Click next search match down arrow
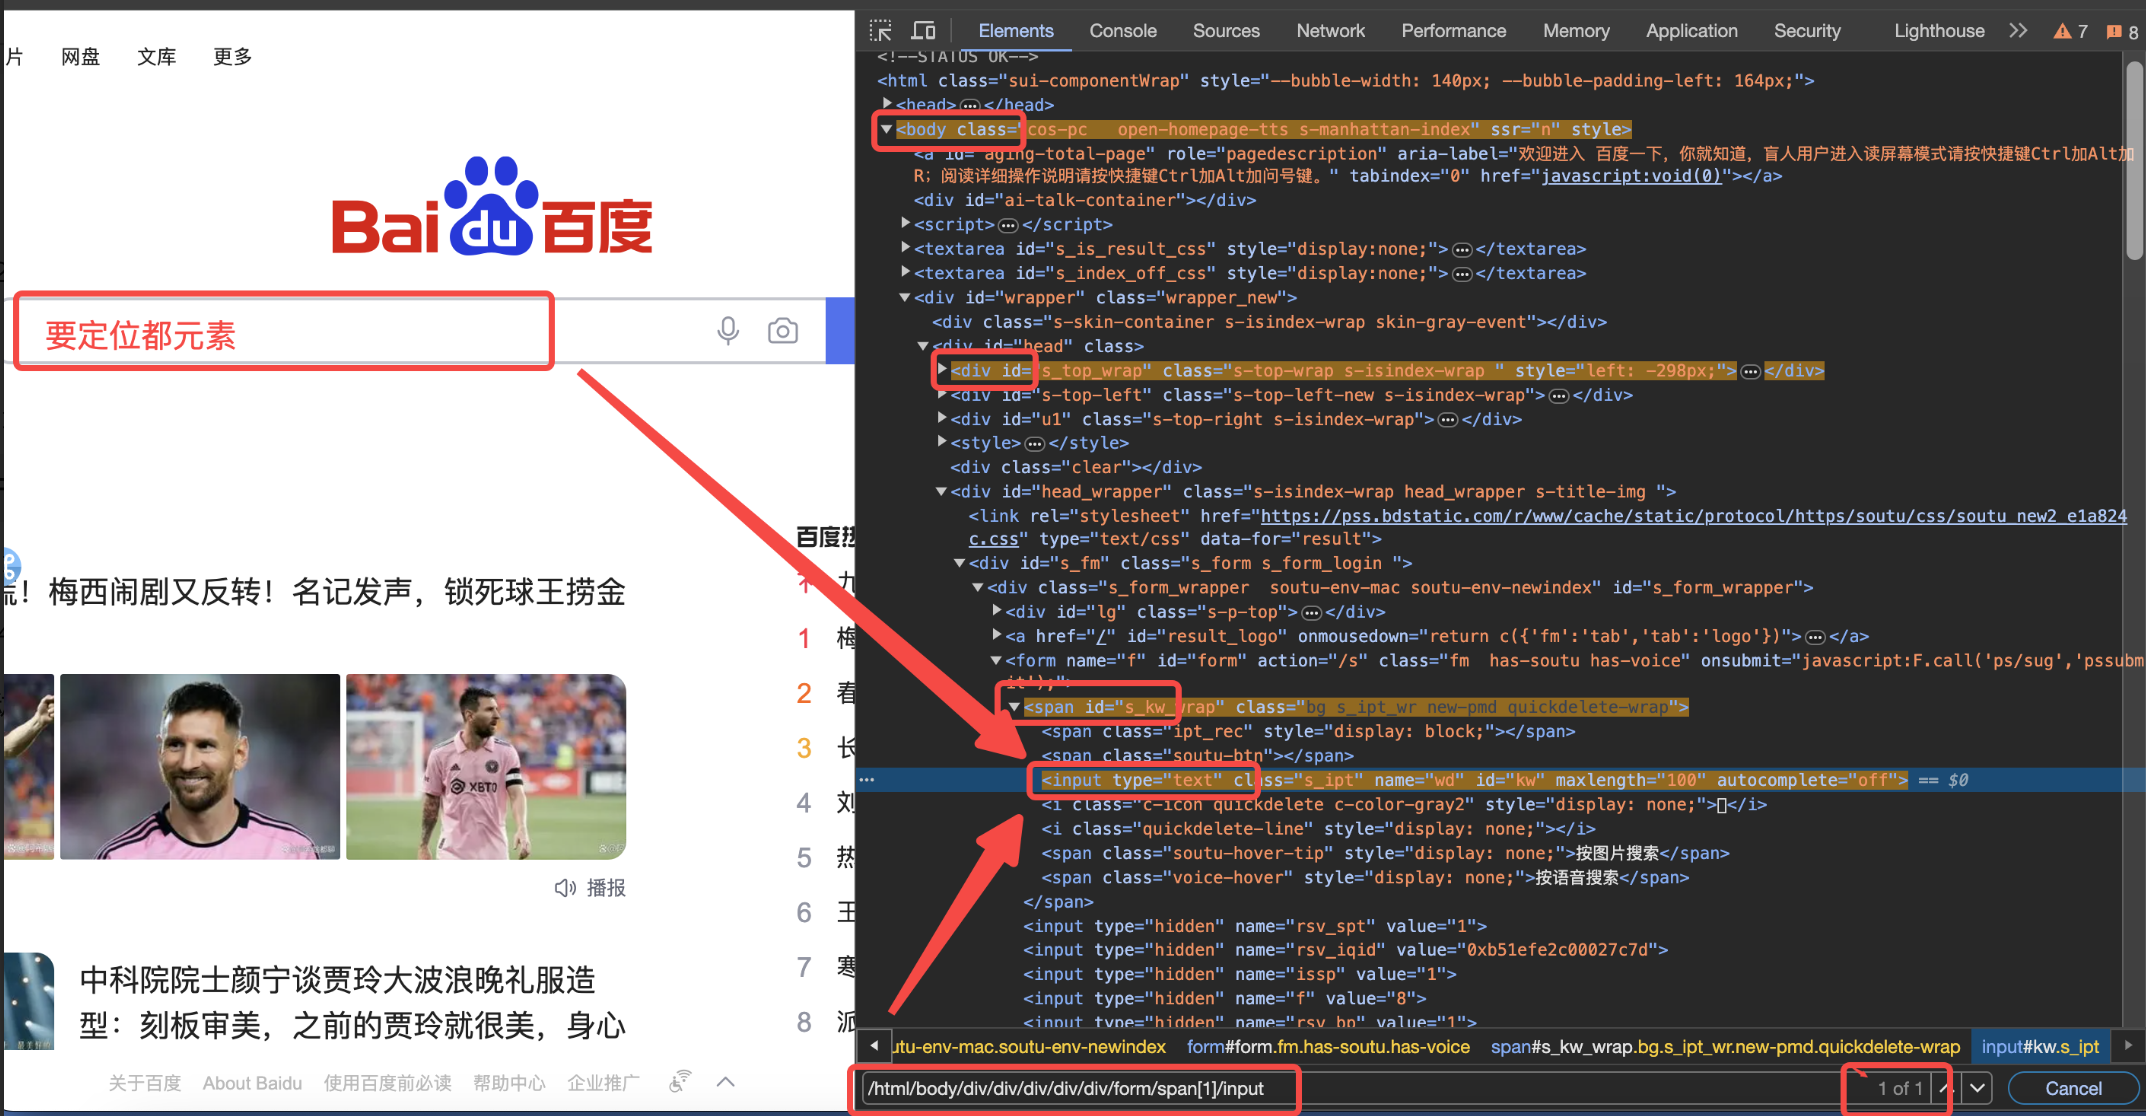The image size is (2146, 1116). pyautogui.click(x=1977, y=1088)
